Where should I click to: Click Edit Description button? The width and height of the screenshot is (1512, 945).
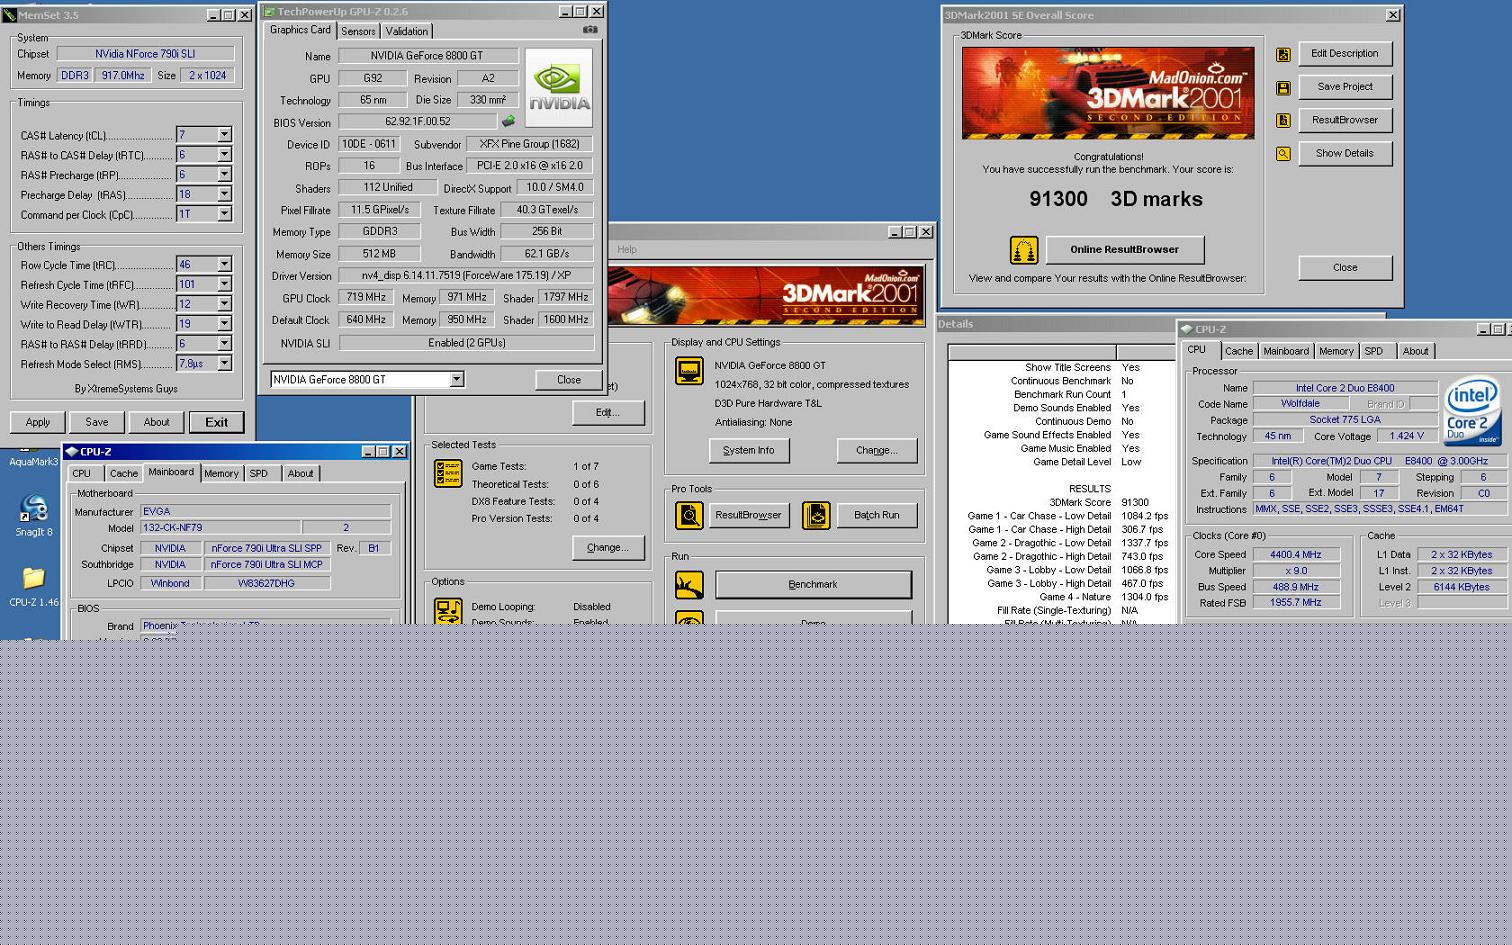[x=1345, y=53]
